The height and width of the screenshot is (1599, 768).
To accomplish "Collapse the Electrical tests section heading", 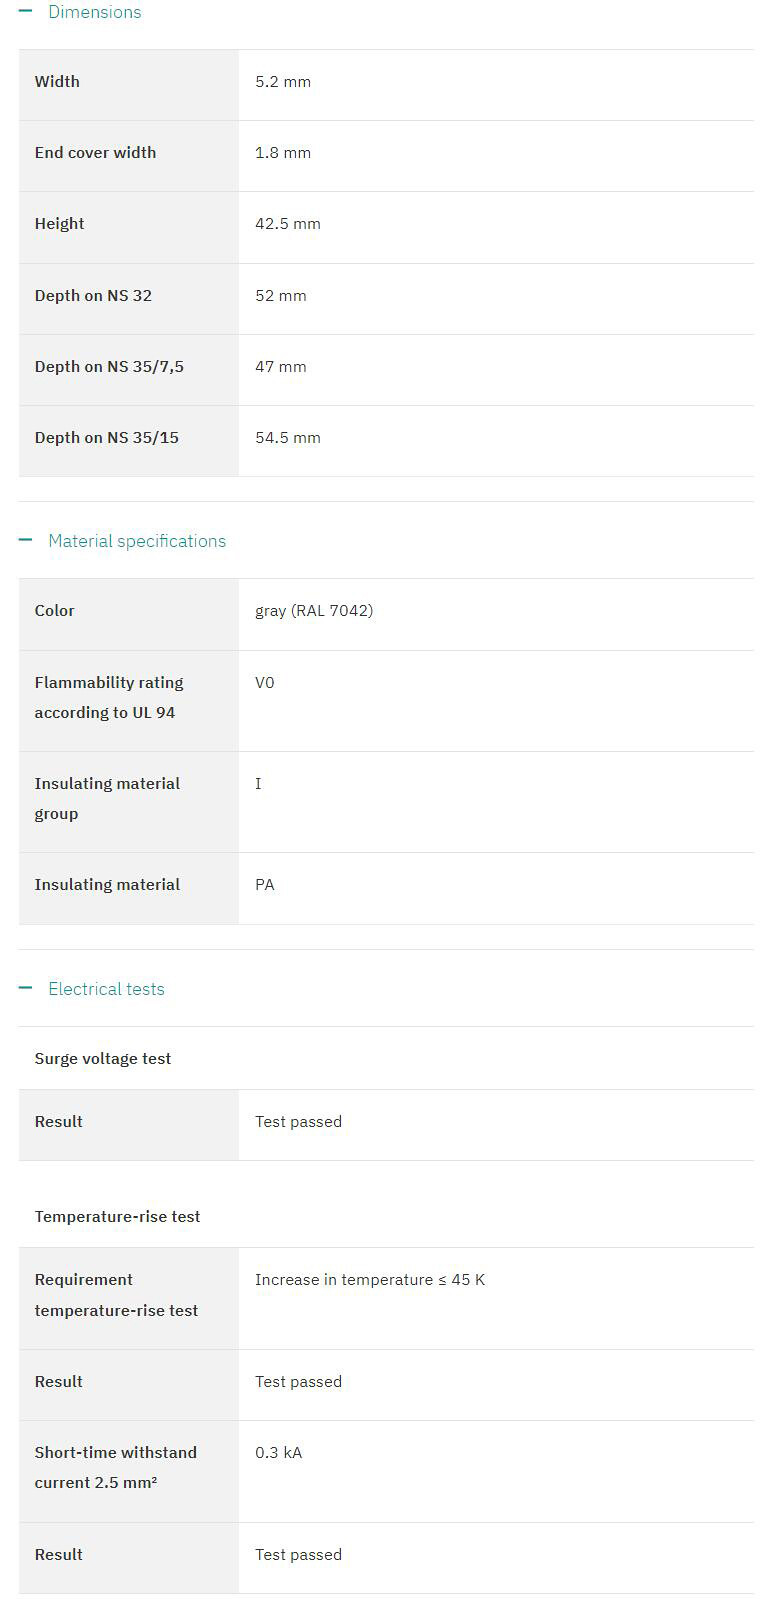I will [106, 989].
